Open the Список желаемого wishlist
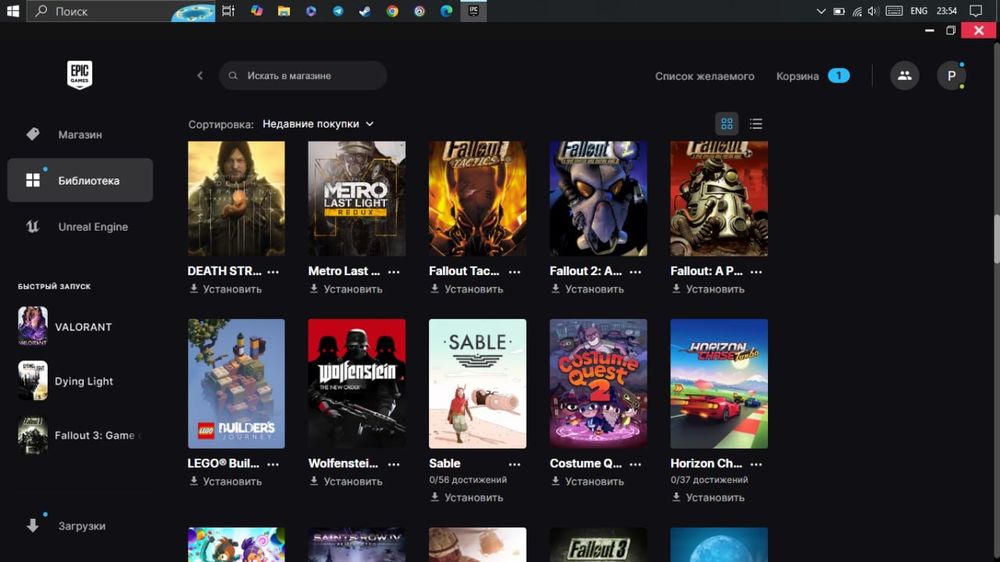This screenshot has width=1000, height=562. [704, 76]
